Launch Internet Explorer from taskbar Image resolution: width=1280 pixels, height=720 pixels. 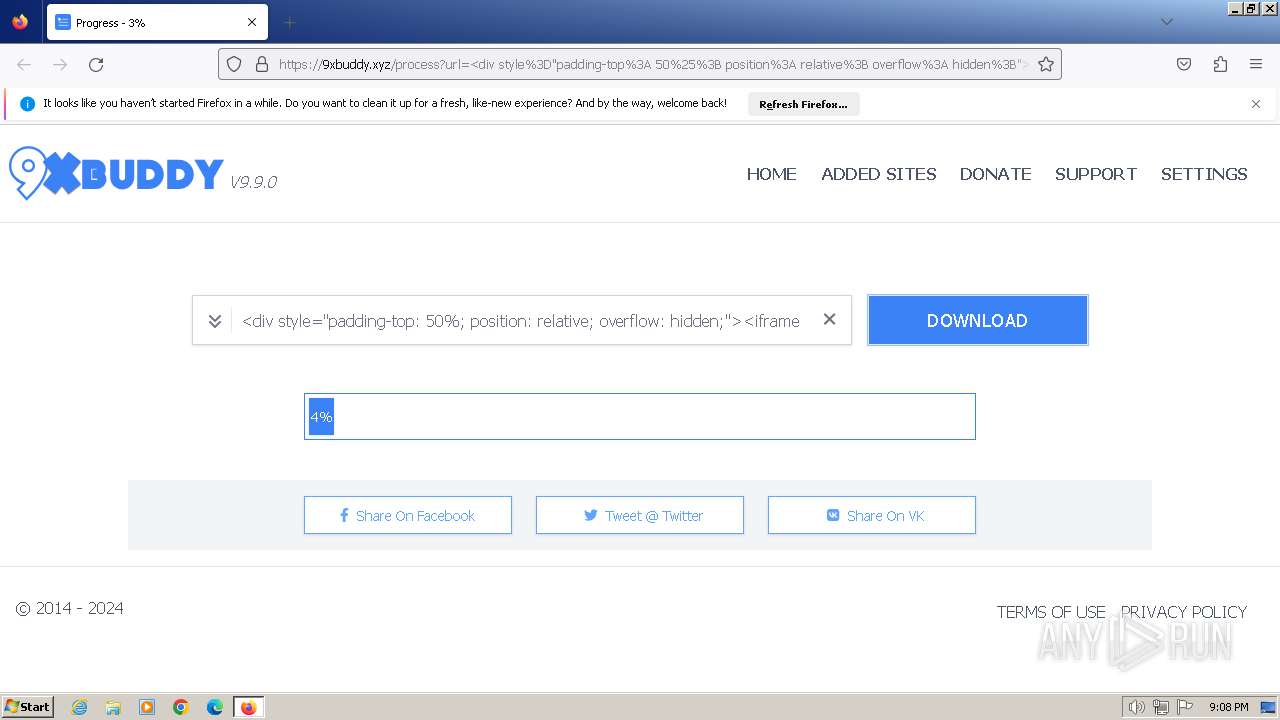pyautogui.click(x=79, y=707)
